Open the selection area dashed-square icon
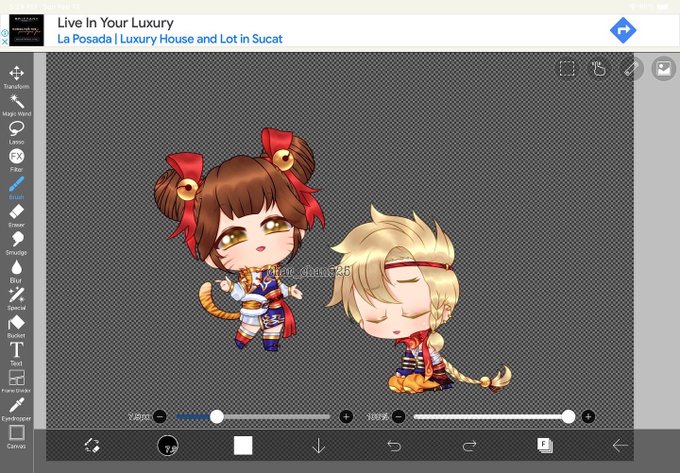 (567, 69)
